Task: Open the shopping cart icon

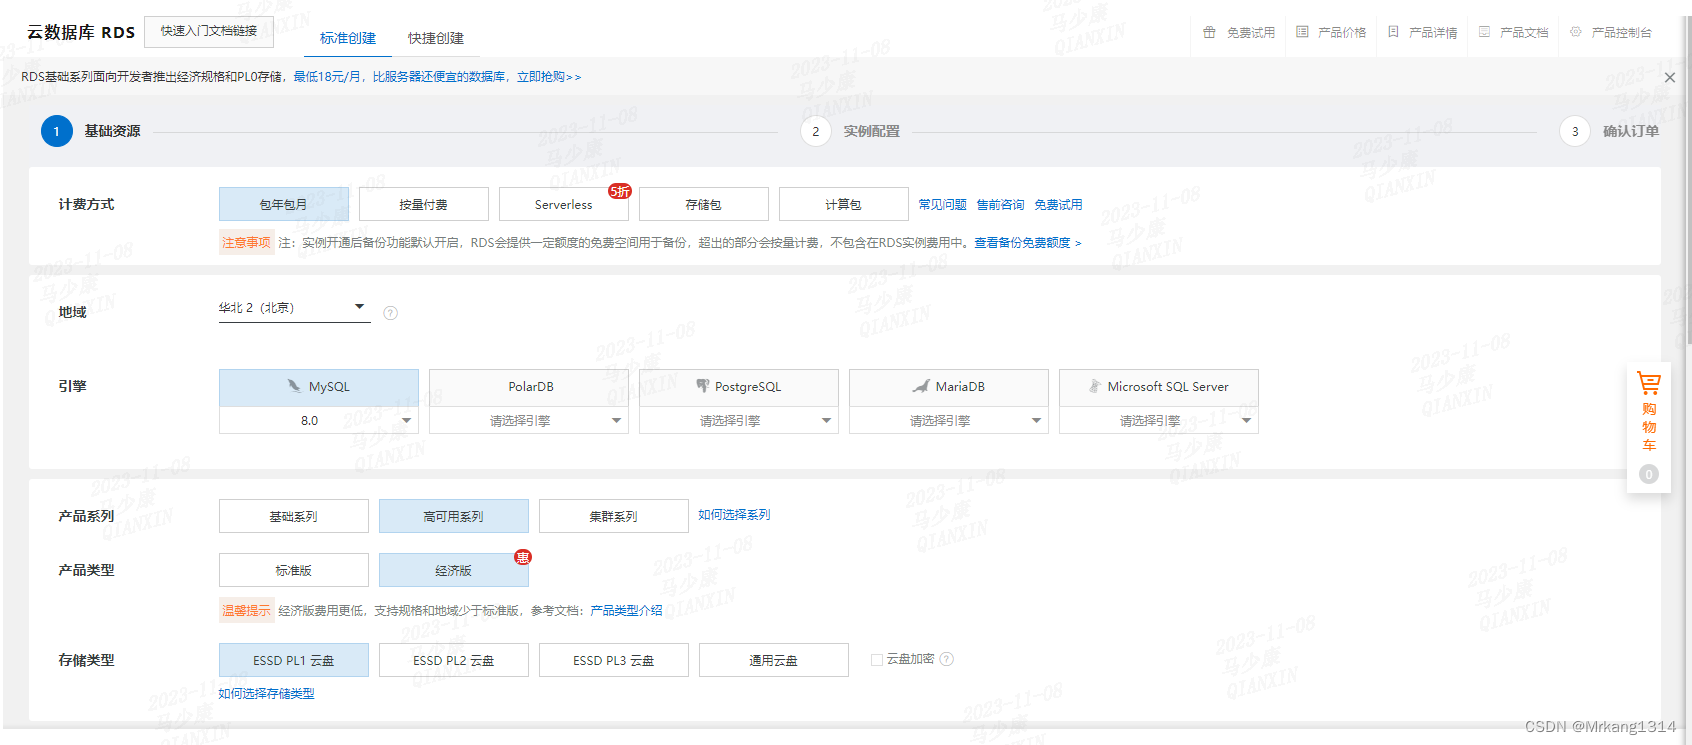Action: coord(1648,383)
